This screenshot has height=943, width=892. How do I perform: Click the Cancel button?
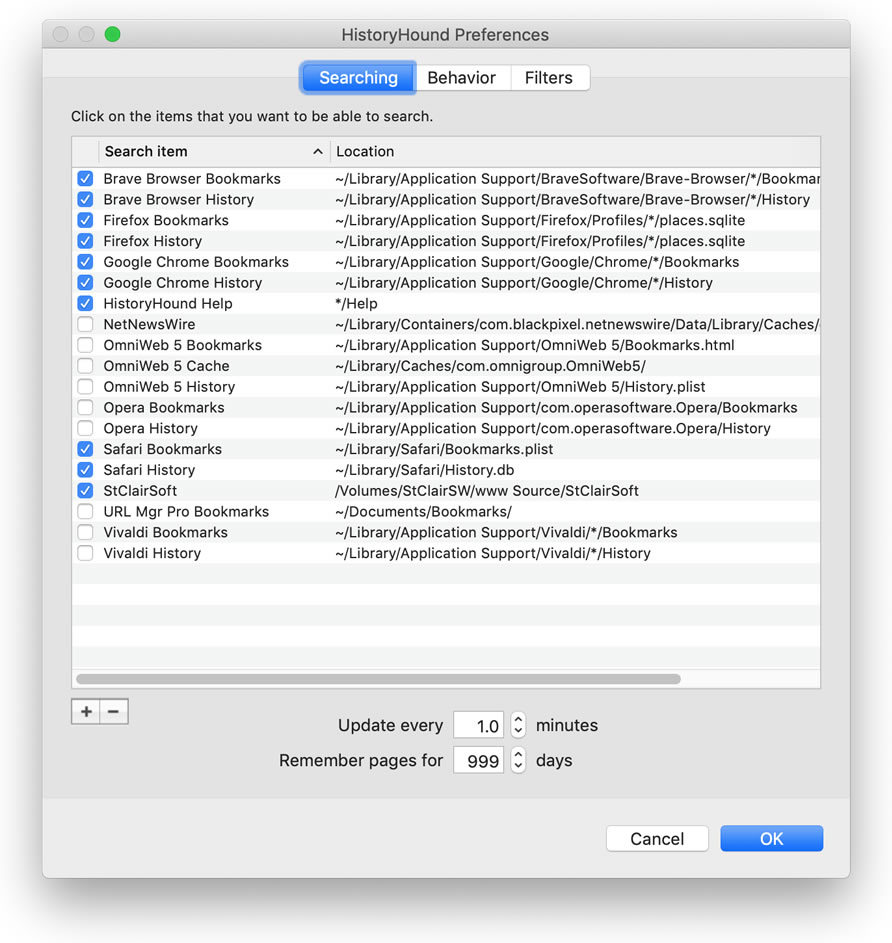coord(657,839)
